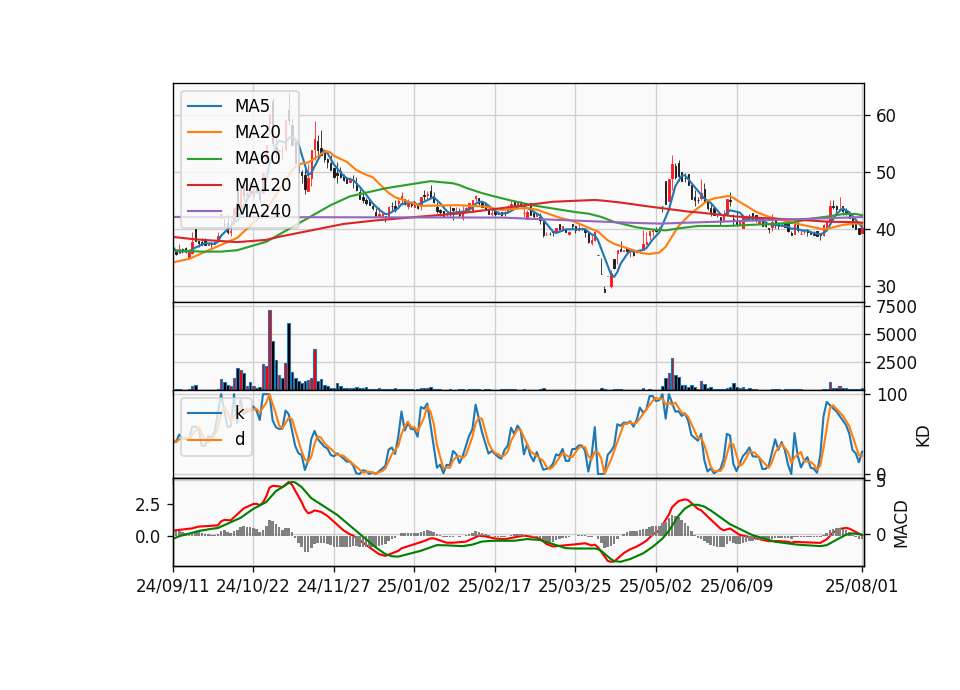Click the 25/08/01 date axis label
Screen dimensions: 960x690
click(x=861, y=586)
